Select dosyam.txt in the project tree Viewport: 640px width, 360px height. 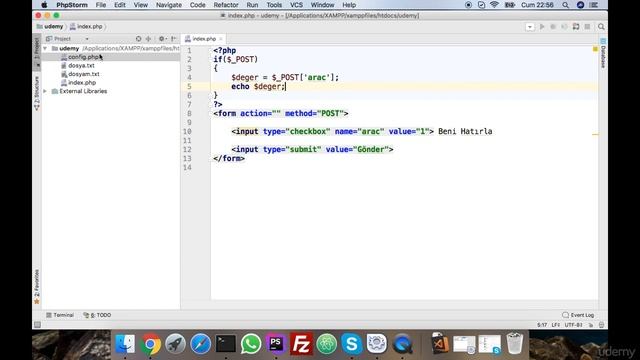80,74
